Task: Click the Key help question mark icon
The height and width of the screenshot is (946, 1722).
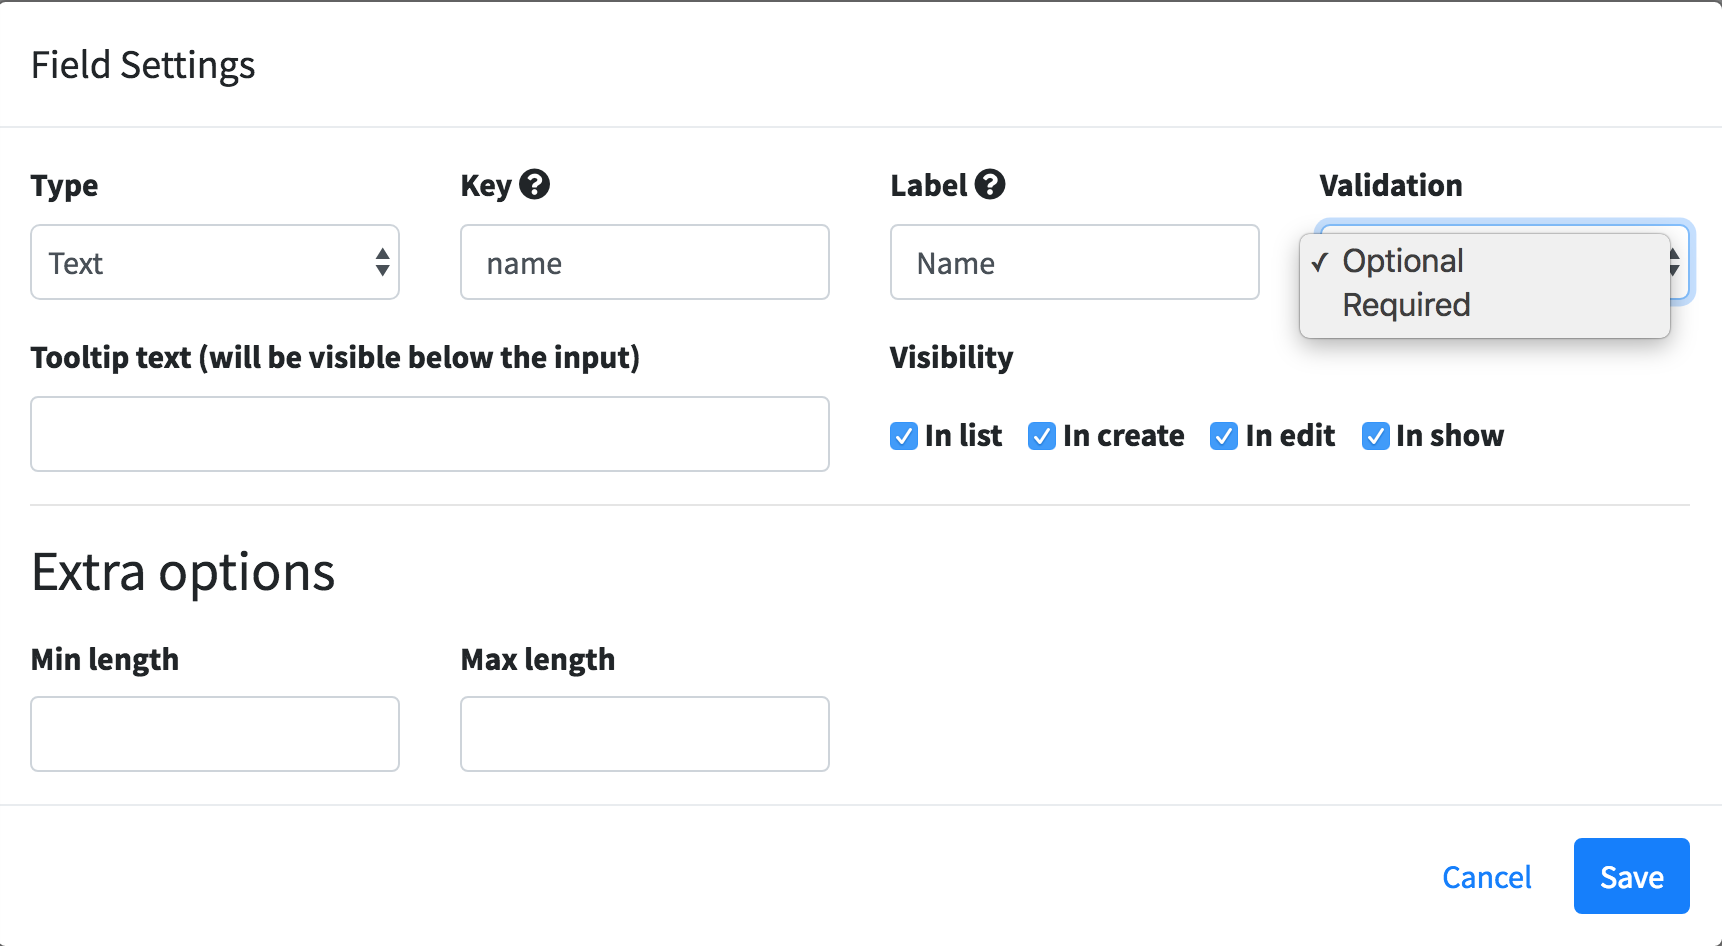Action: click(535, 185)
